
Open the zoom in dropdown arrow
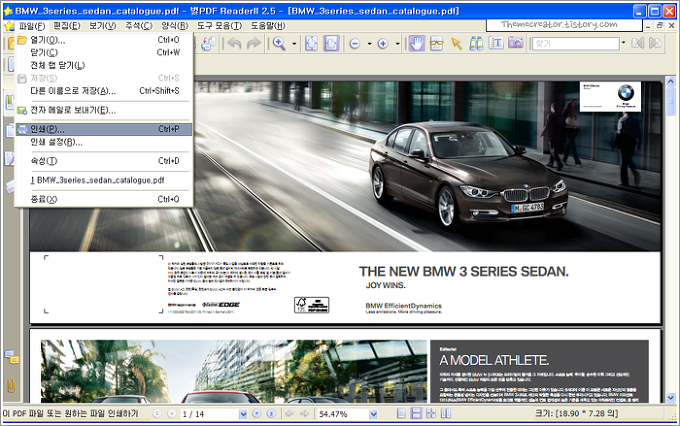(x=397, y=44)
